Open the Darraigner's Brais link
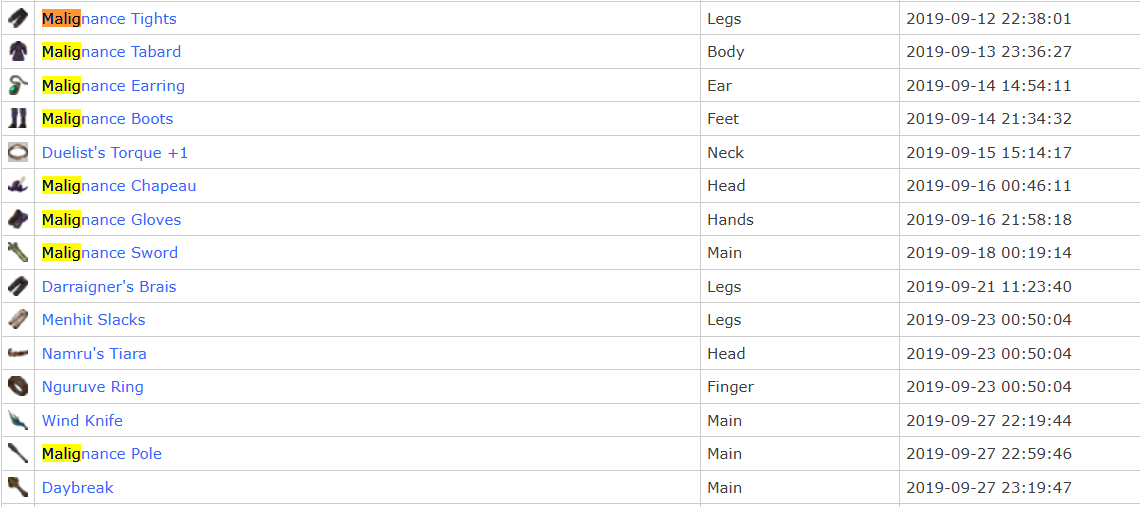 click(109, 287)
